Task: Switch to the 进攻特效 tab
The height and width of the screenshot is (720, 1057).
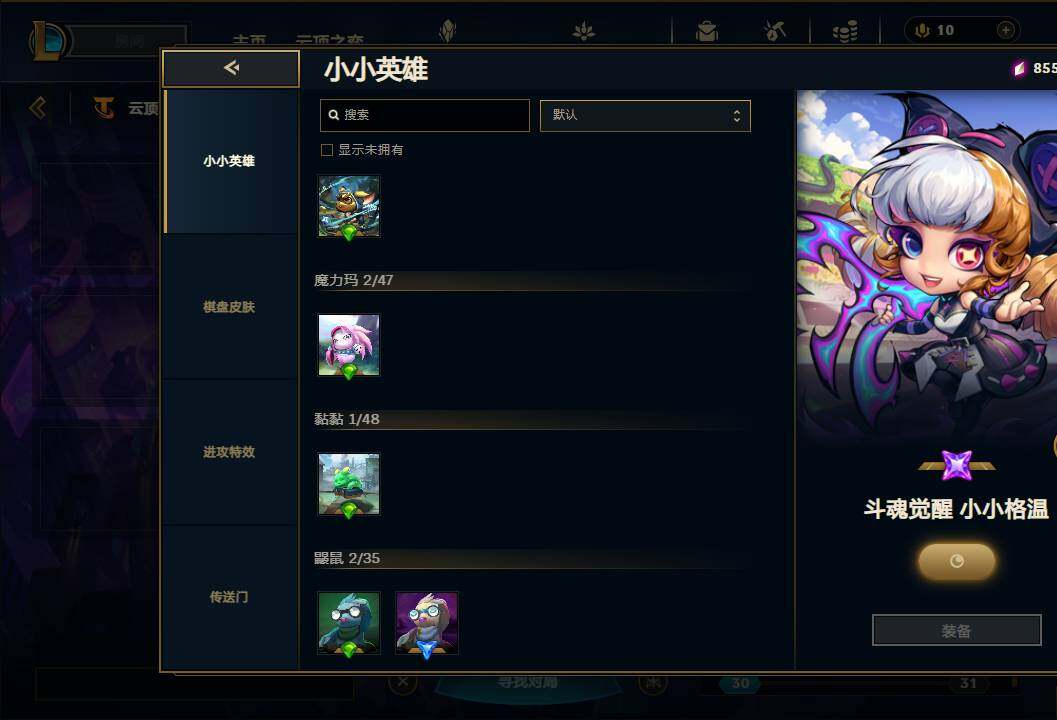Action: (229, 452)
